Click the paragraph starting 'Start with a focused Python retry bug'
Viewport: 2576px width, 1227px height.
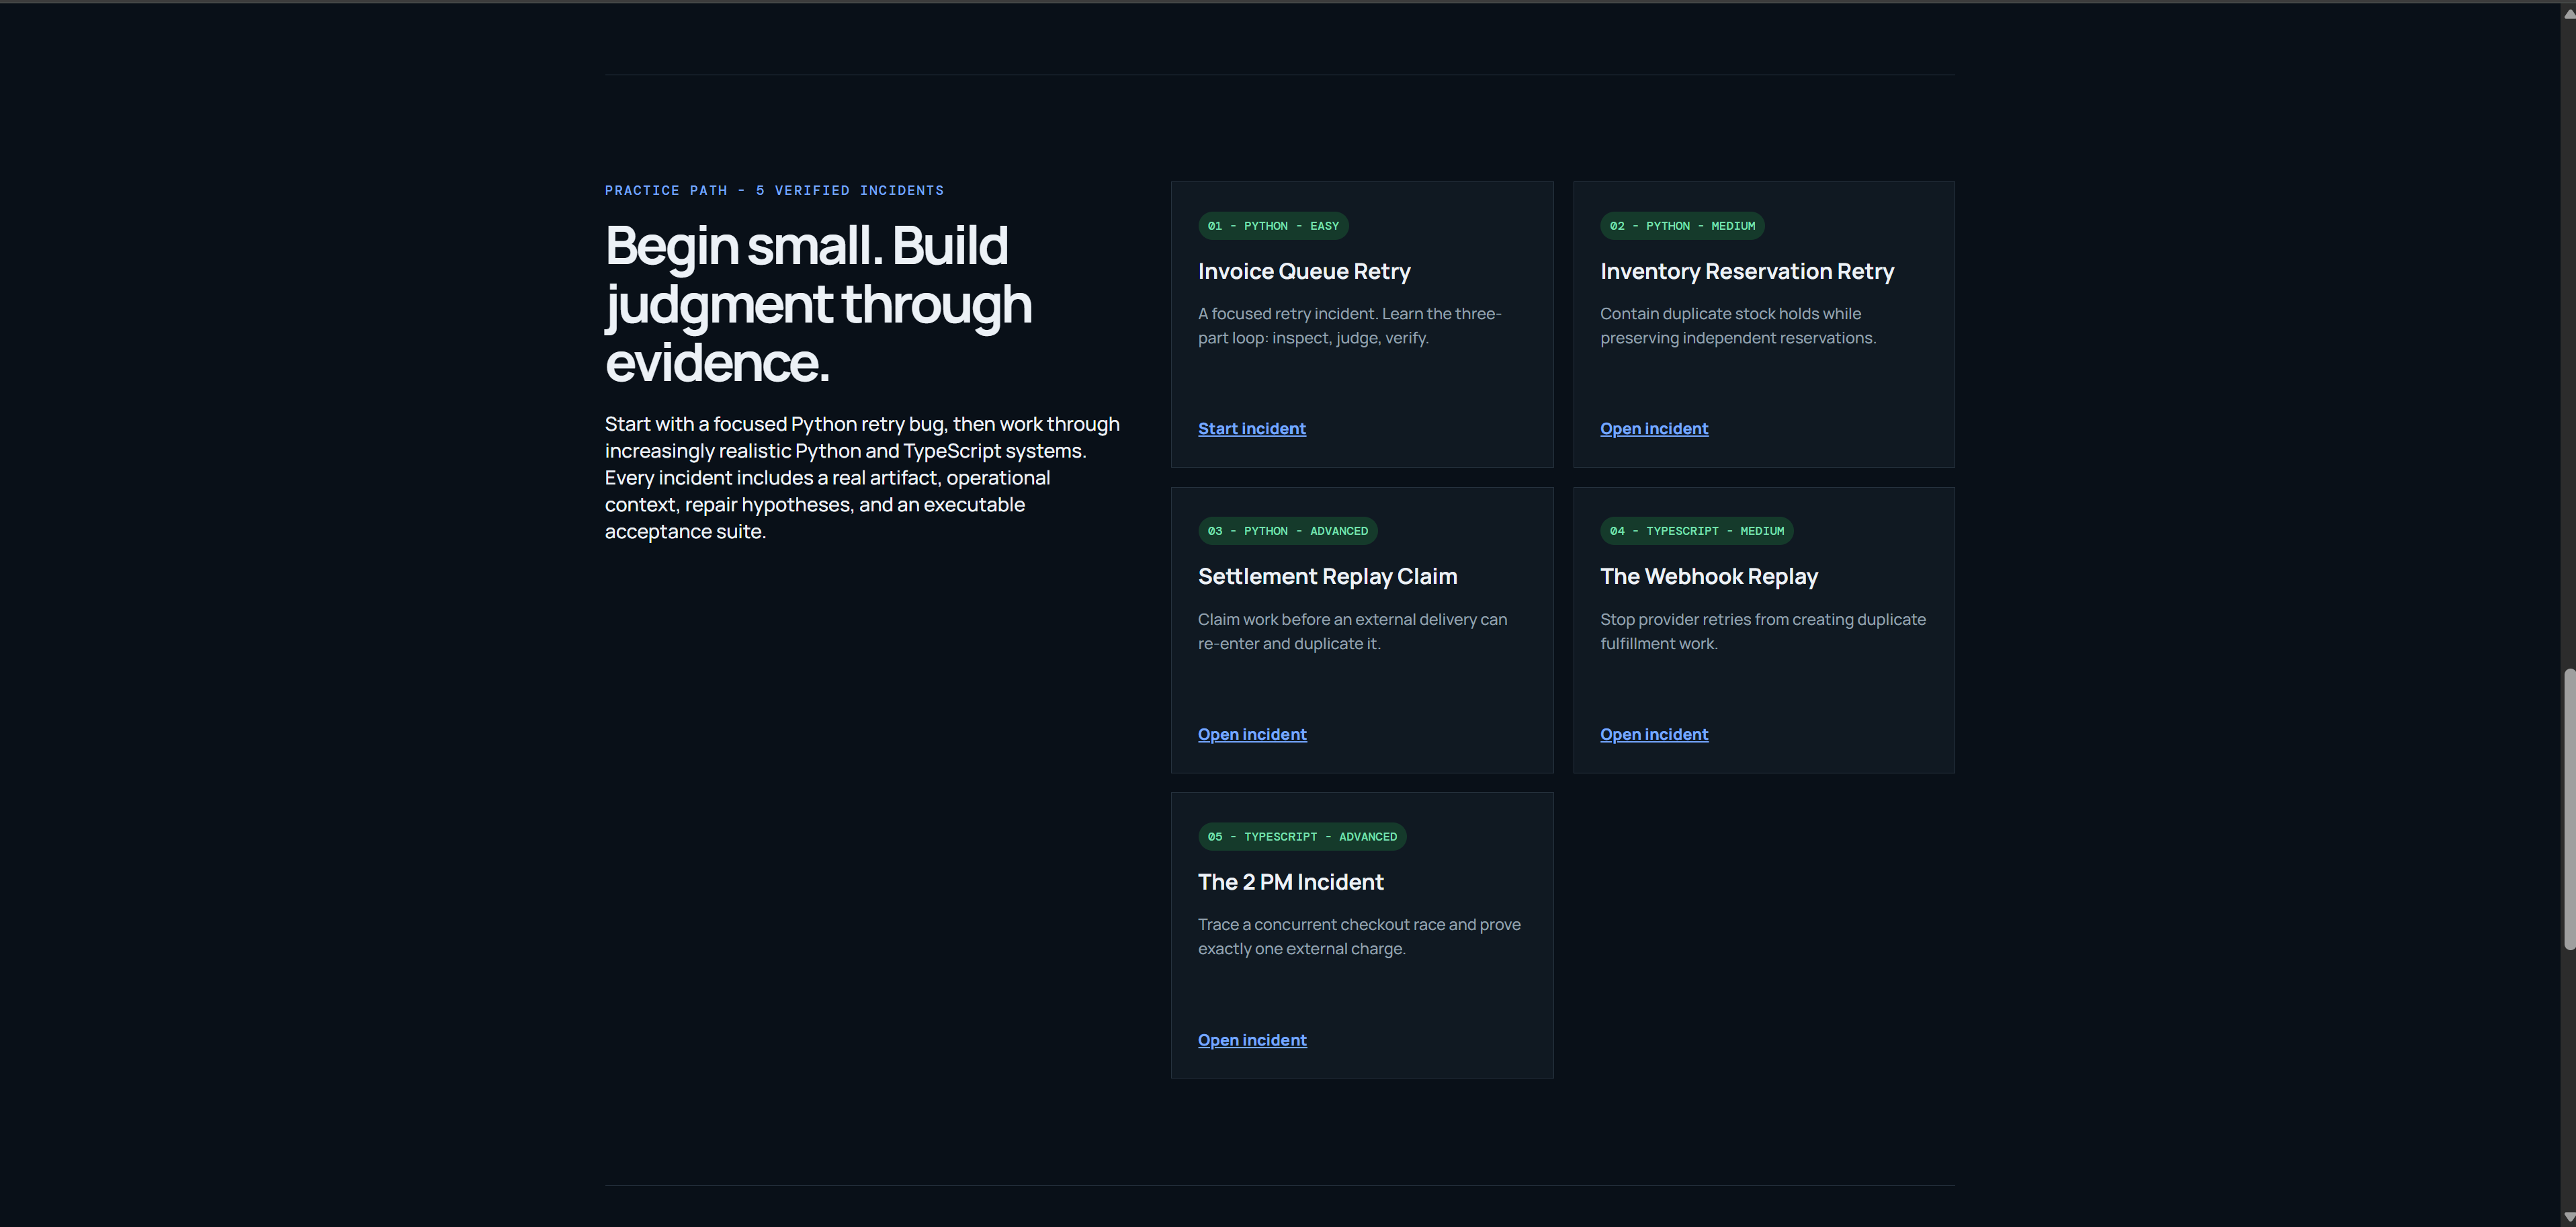point(862,478)
